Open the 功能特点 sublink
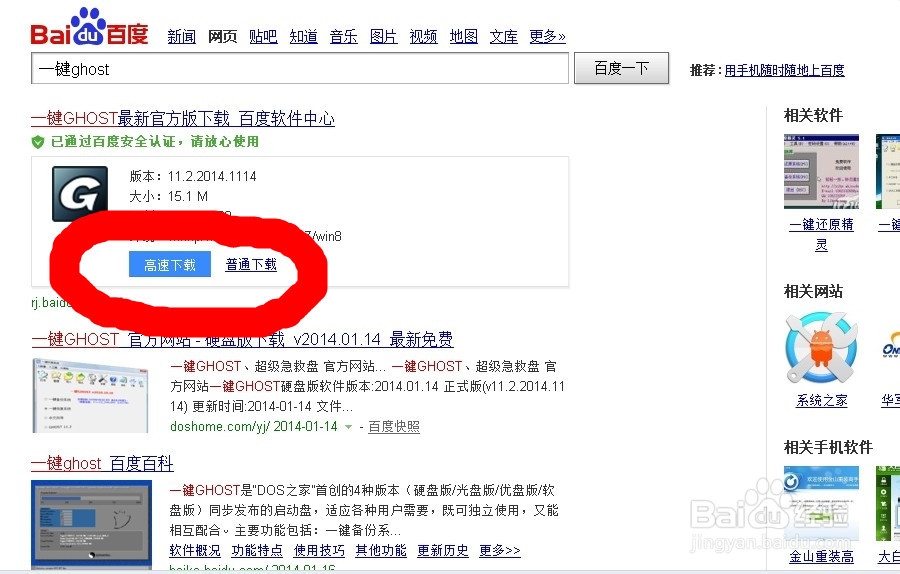 (257, 550)
